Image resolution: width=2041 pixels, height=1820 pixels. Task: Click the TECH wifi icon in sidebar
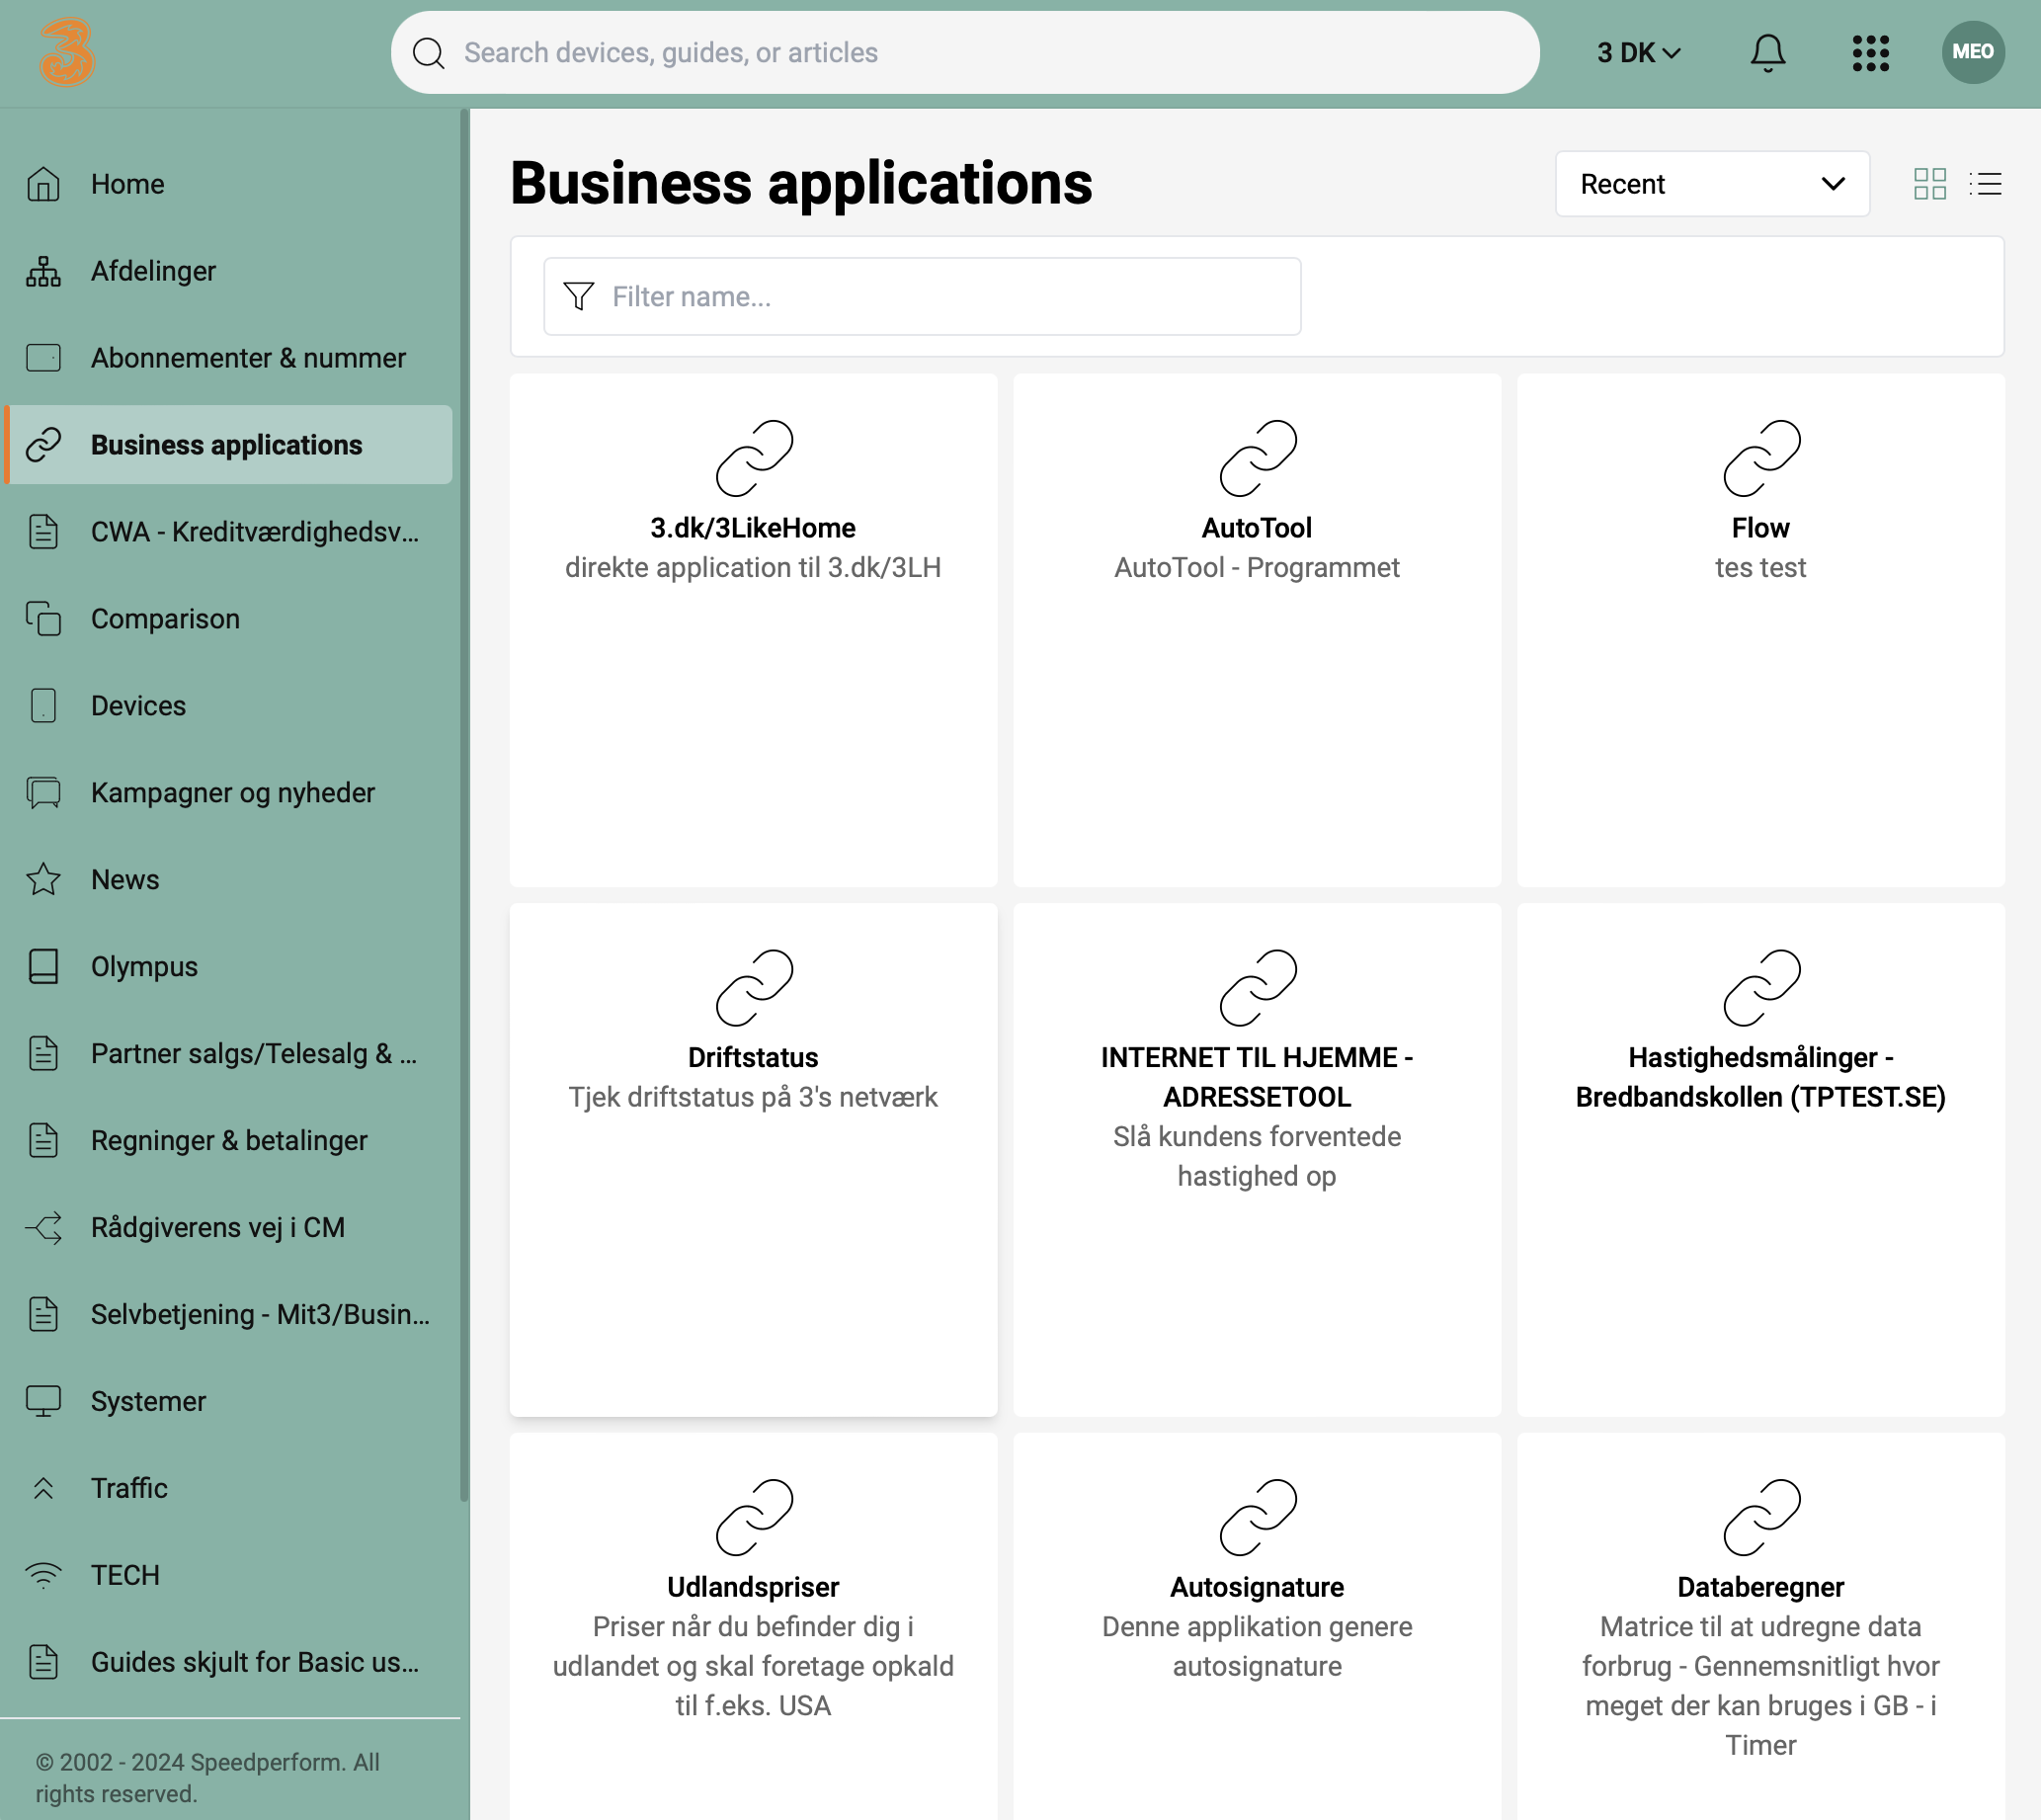tap(43, 1575)
